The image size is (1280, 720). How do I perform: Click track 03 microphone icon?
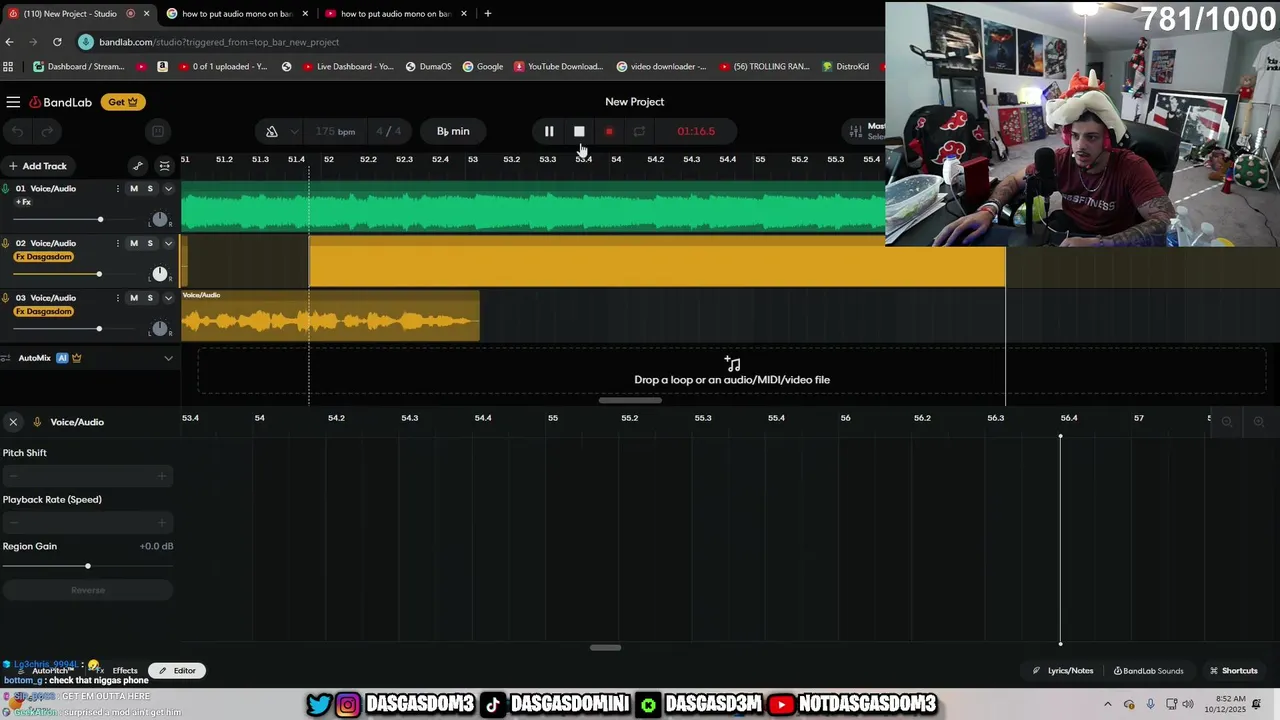coord(6,298)
